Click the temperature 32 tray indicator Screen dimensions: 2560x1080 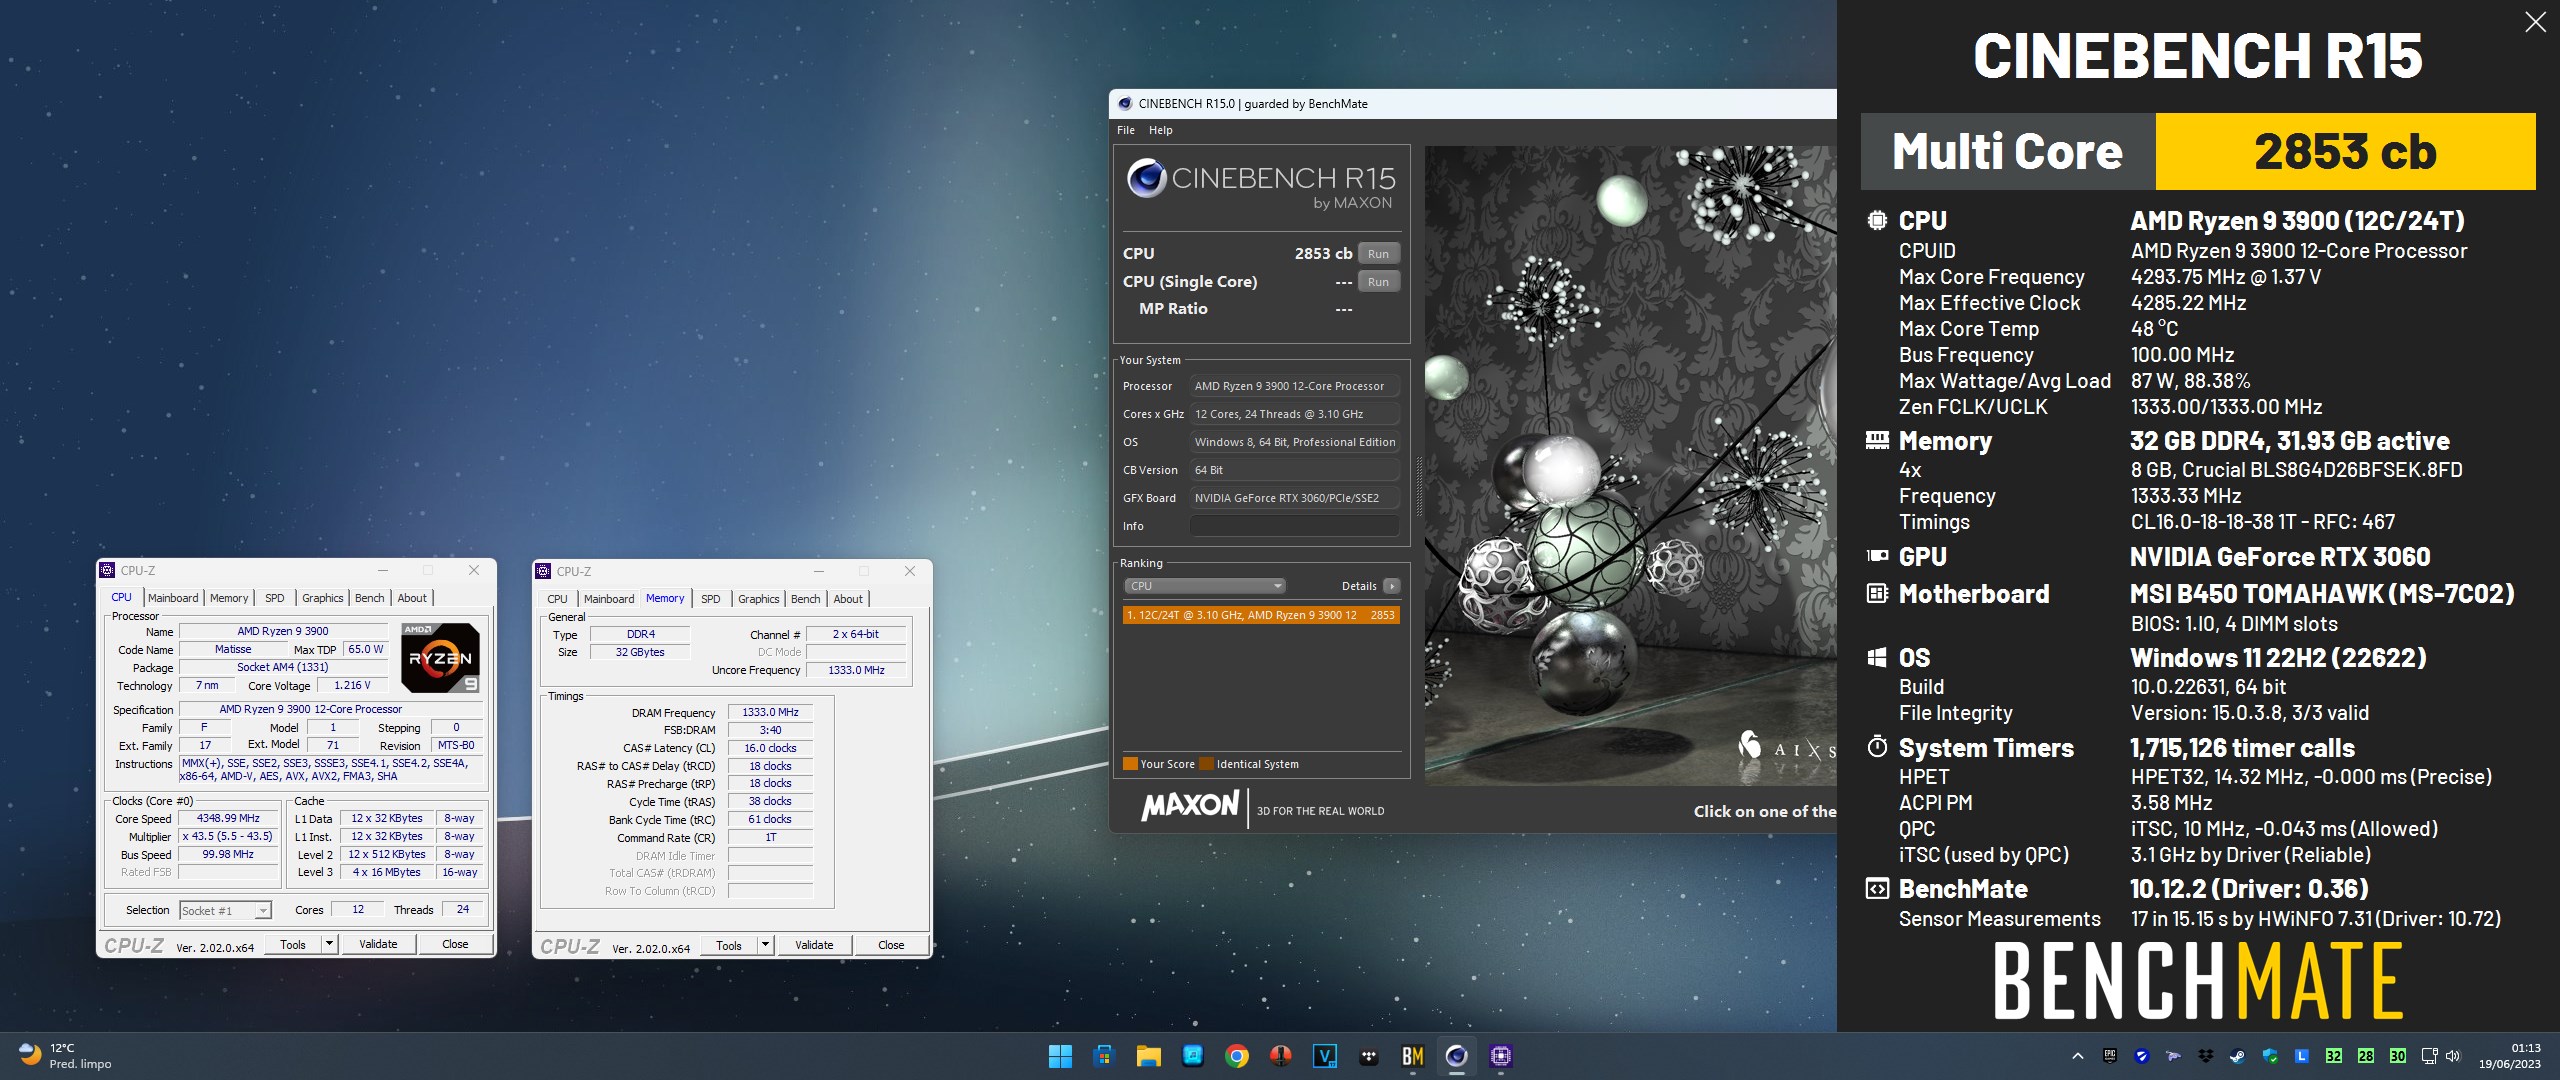[2333, 1056]
